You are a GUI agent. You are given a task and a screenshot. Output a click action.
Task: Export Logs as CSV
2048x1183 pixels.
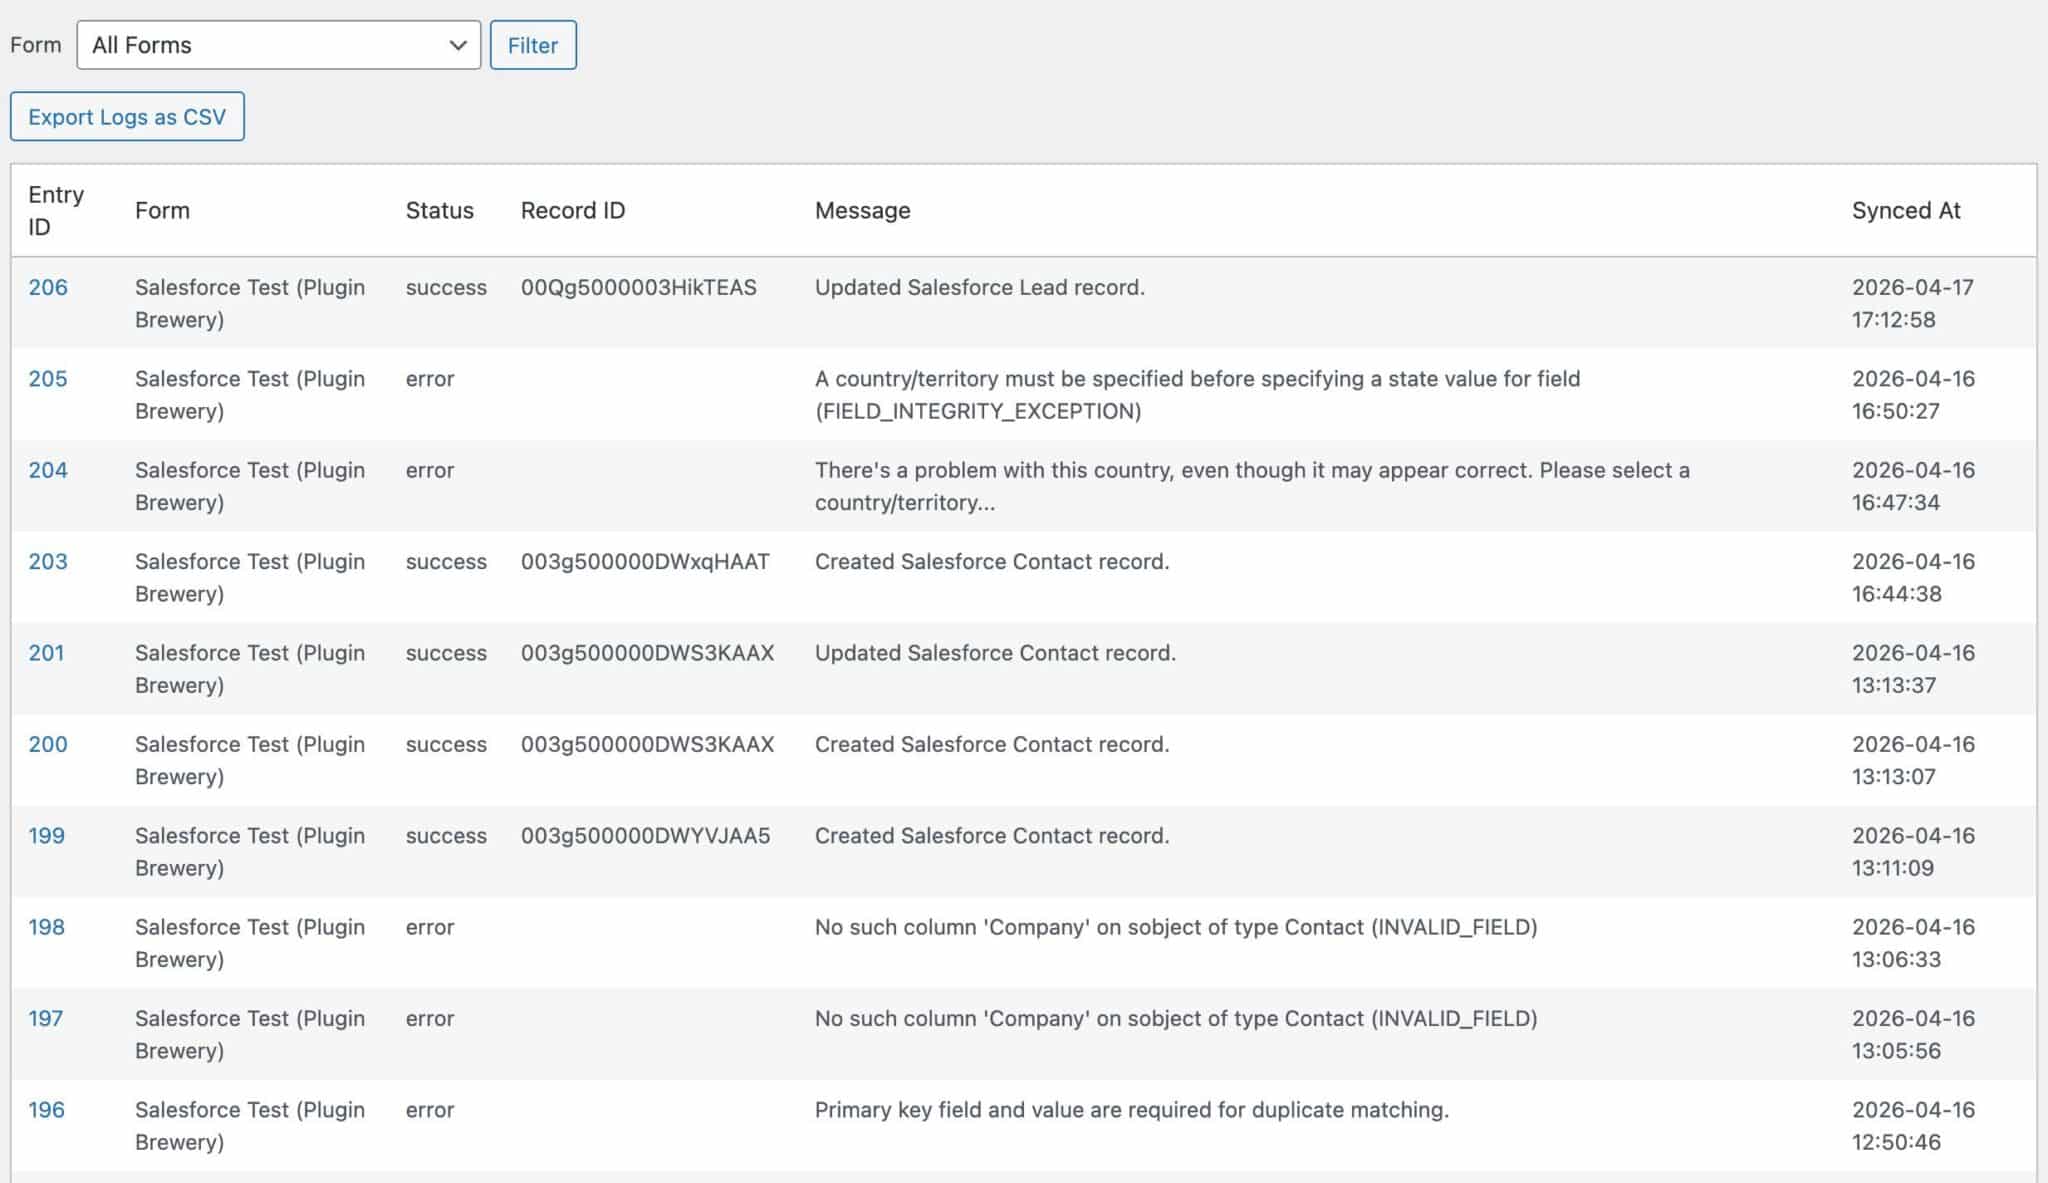pos(127,117)
